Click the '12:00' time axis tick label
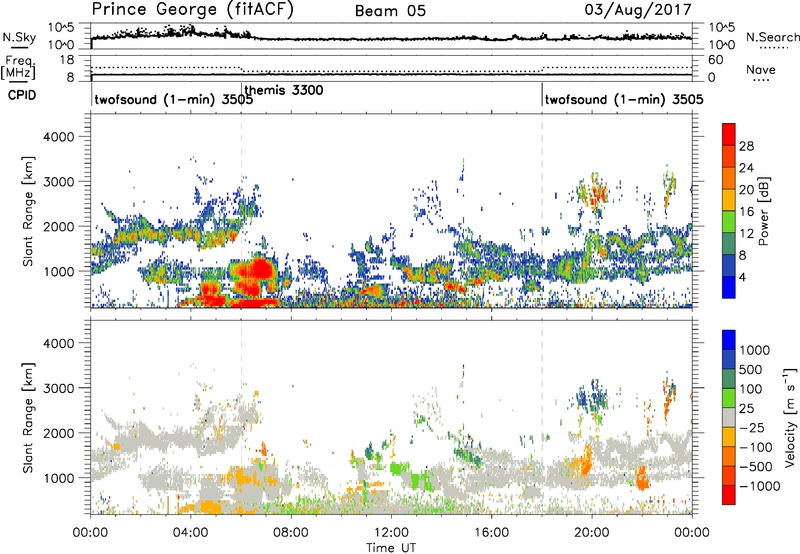Image resolution: width=800 pixels, height=554 pixels. pyautogui.click(x=391, y=533)
